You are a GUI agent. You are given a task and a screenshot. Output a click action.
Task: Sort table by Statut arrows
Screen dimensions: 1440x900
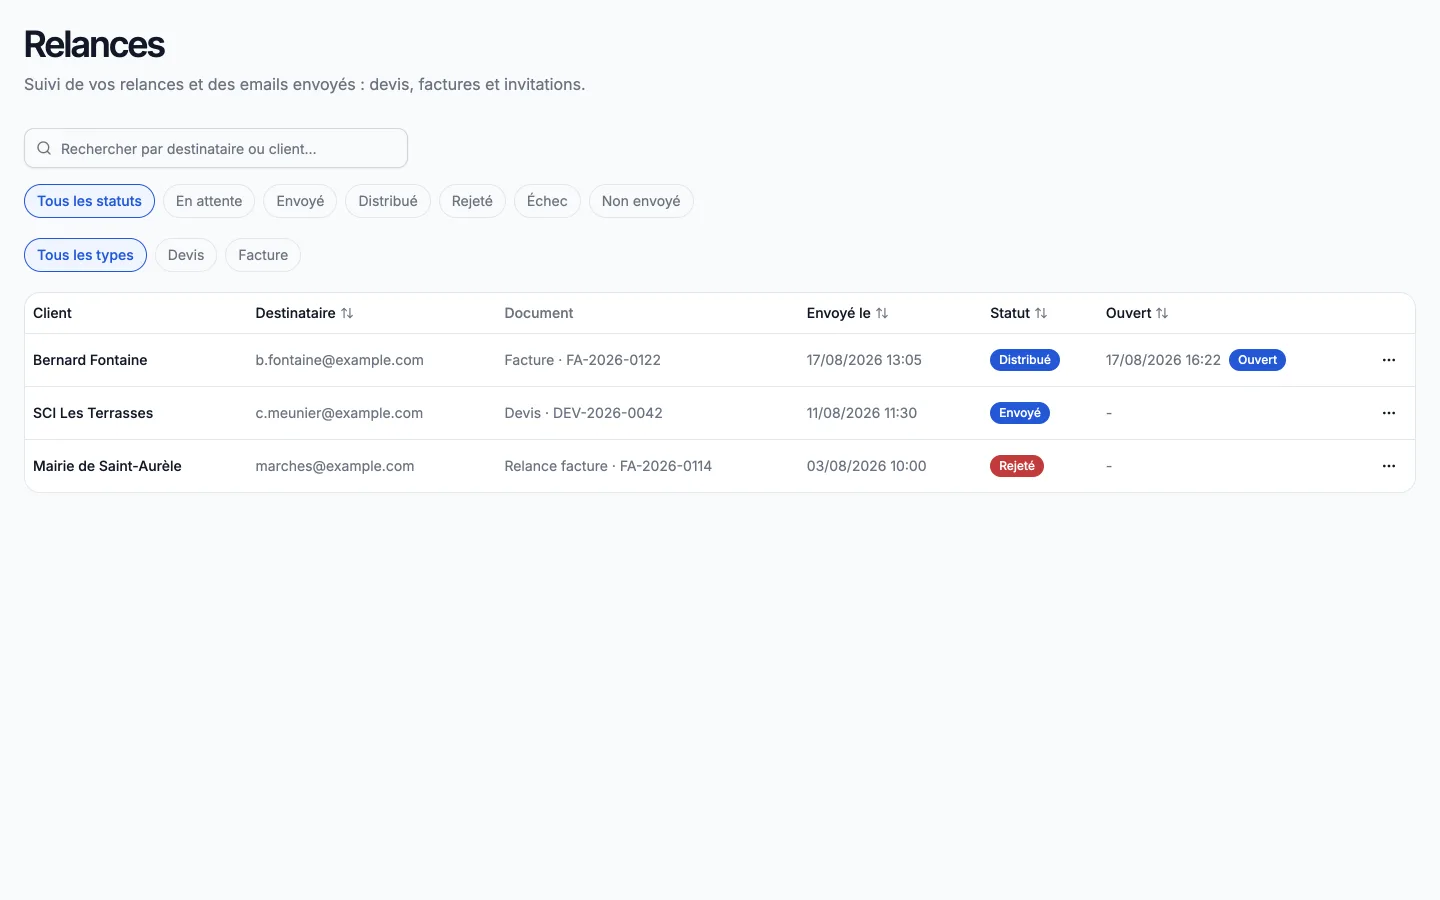[1041, 313]
